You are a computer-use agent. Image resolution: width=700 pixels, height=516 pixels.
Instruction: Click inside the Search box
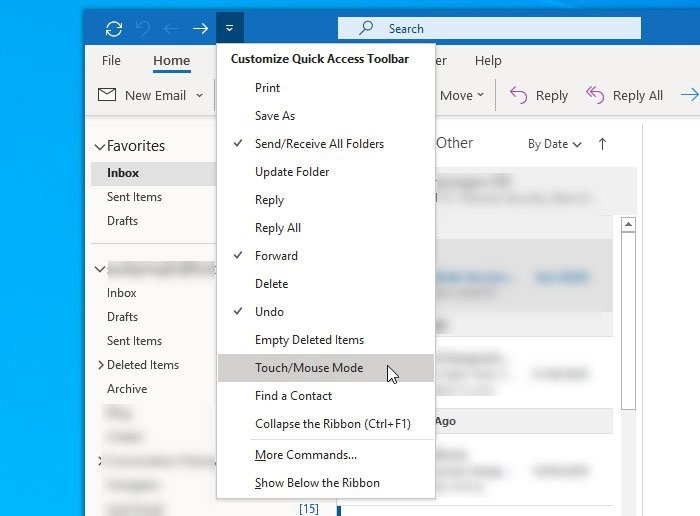click(489, 29)
